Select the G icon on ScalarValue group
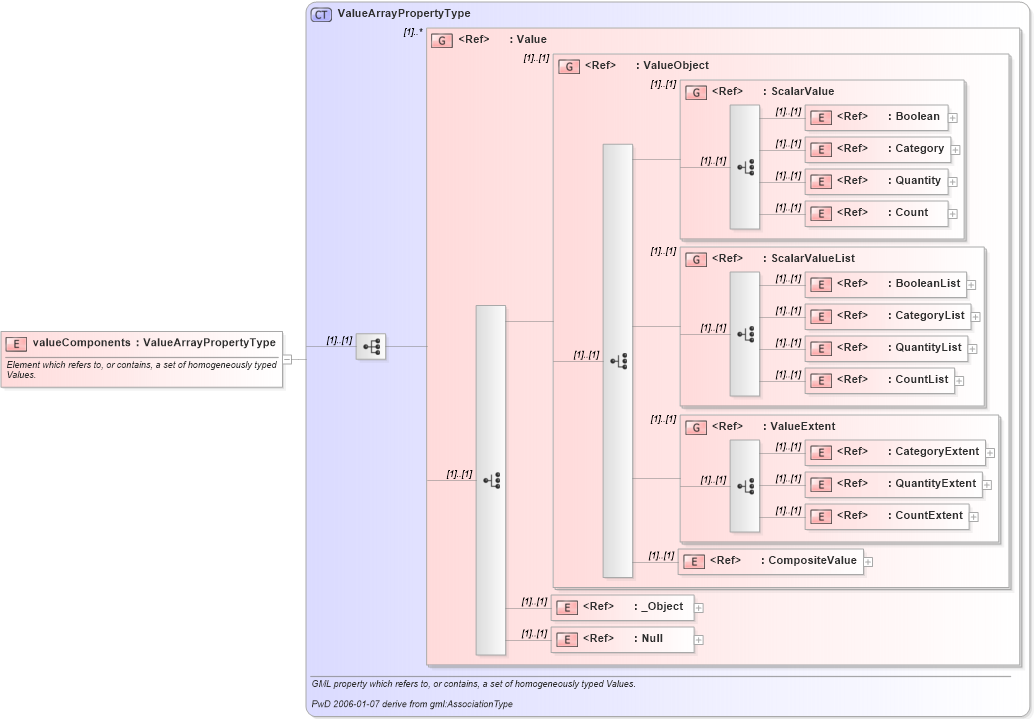 click(x=696, y=91)
